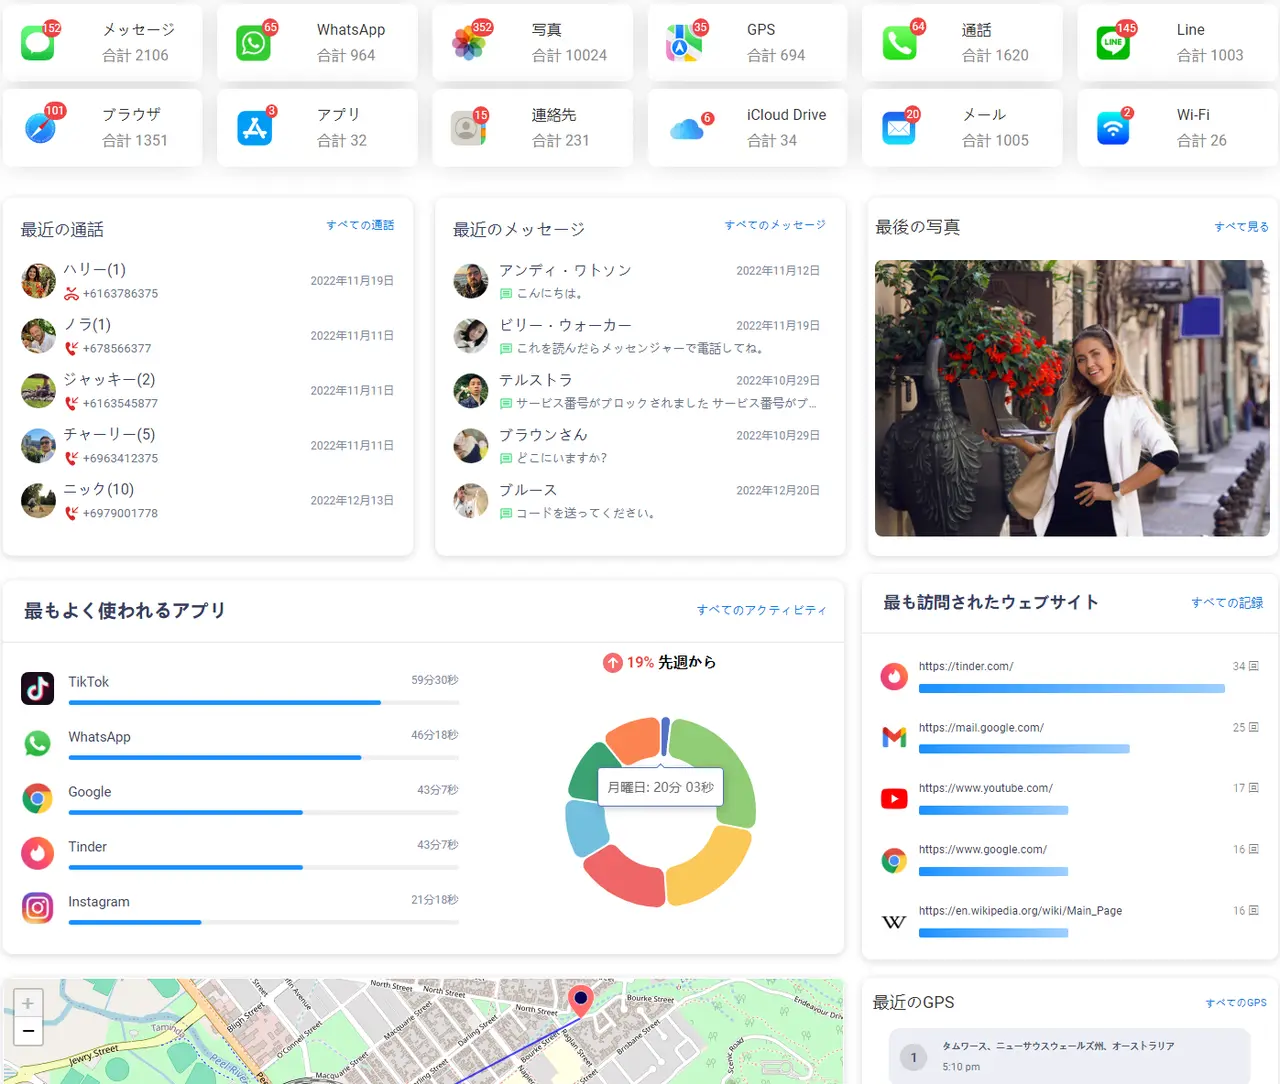Click the TikTok usage progress bar

pos(263,703)
